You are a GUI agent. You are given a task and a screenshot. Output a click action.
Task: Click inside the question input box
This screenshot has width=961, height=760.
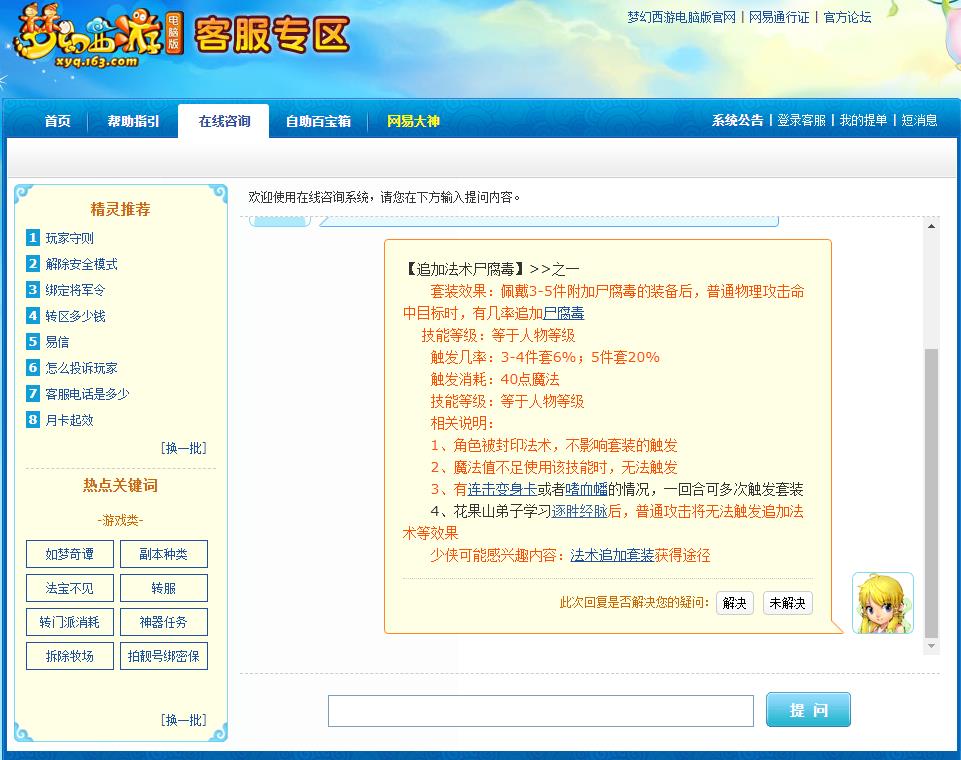coord(540,710)
